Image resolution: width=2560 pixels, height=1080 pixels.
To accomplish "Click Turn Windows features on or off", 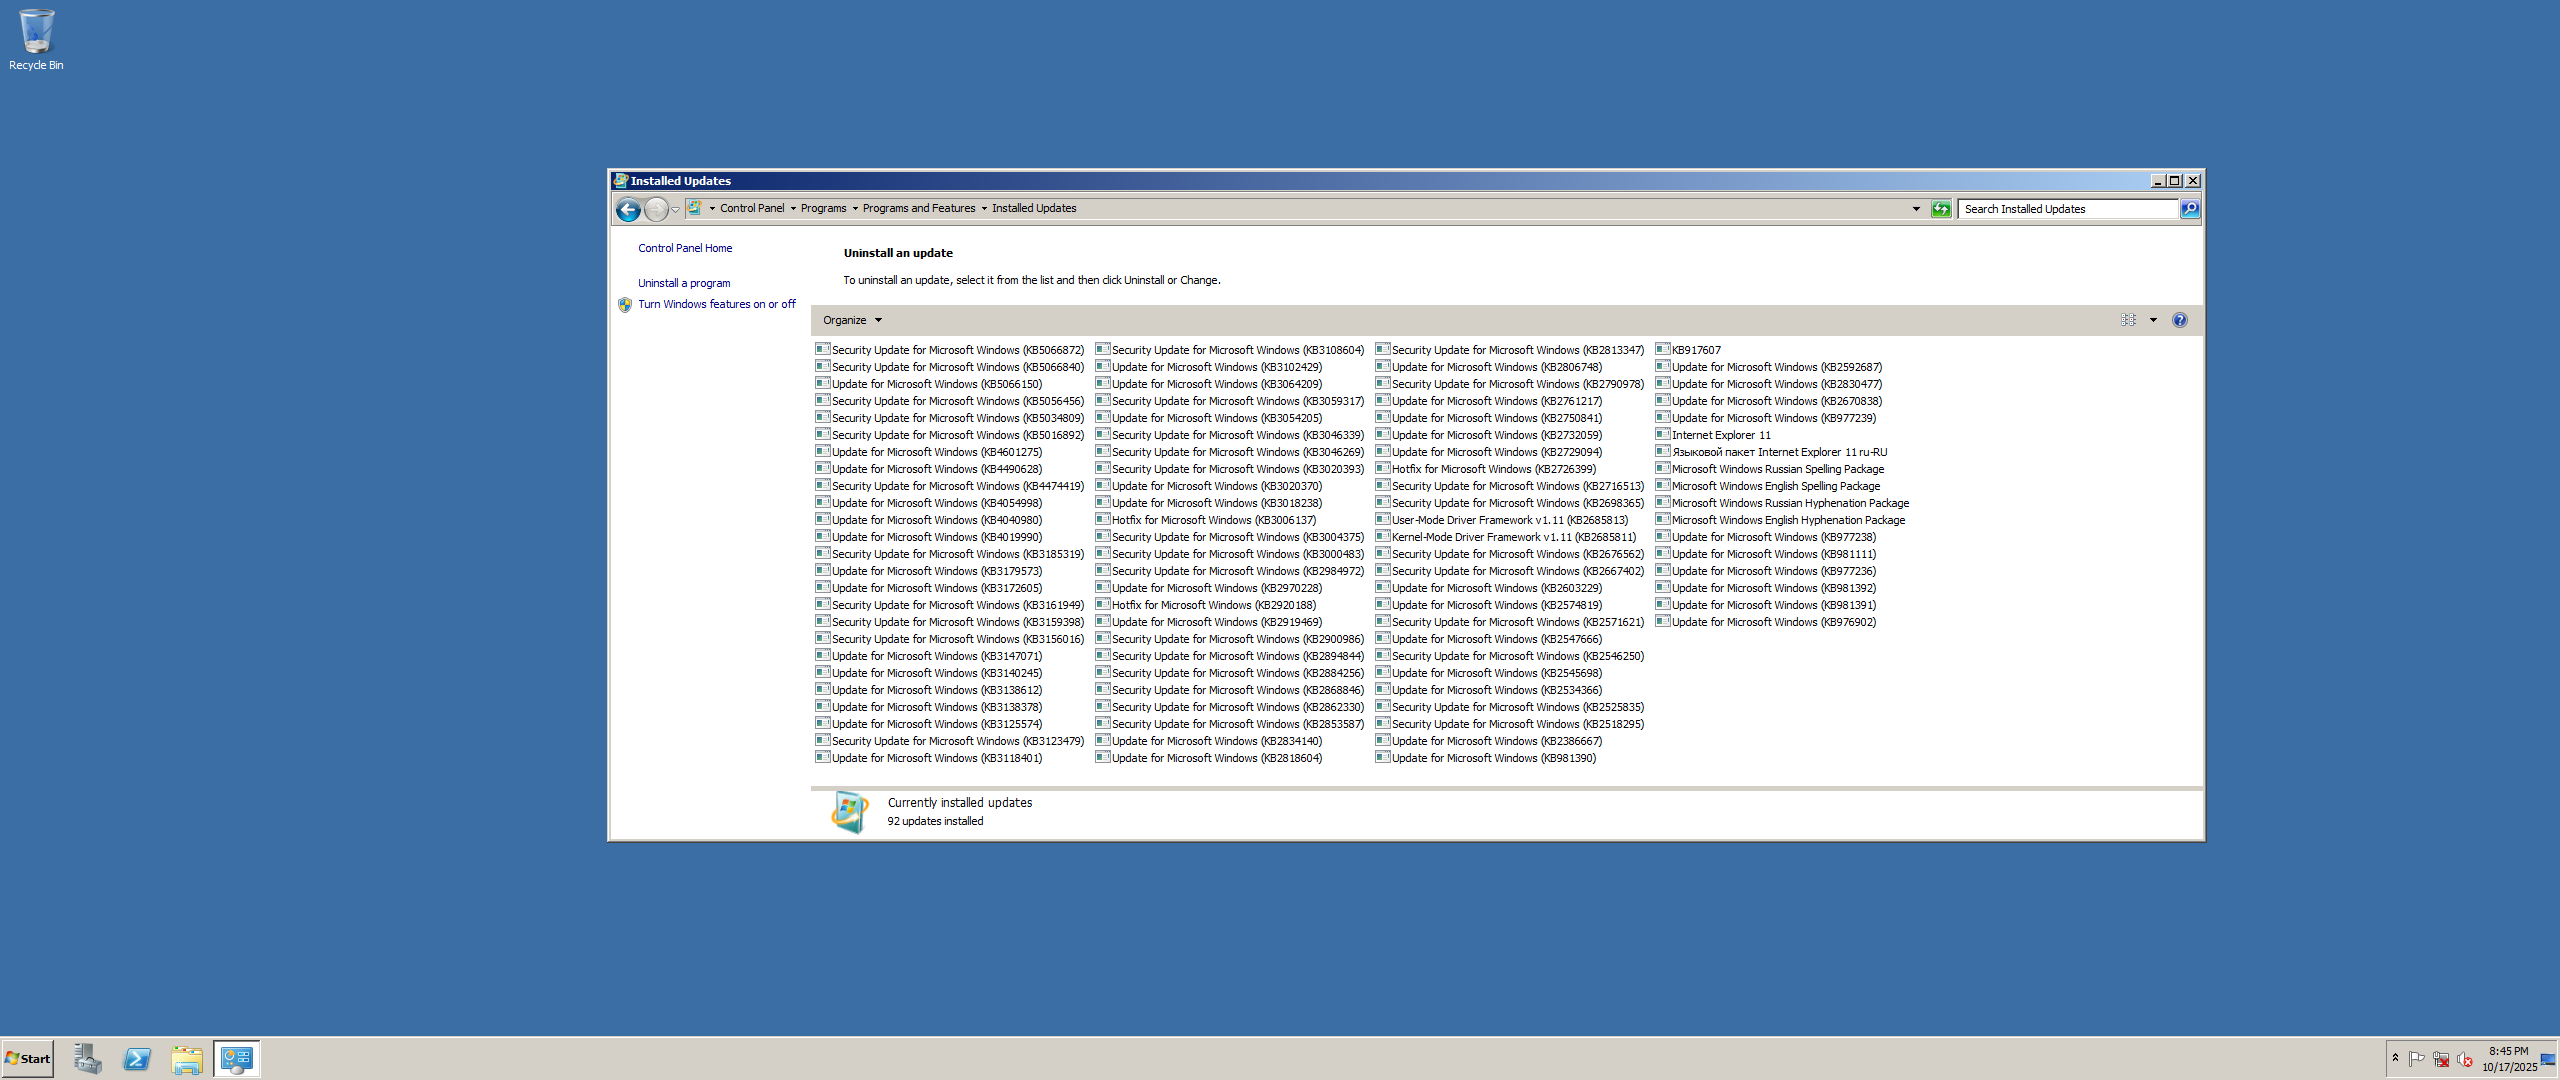I will (717, 304).
